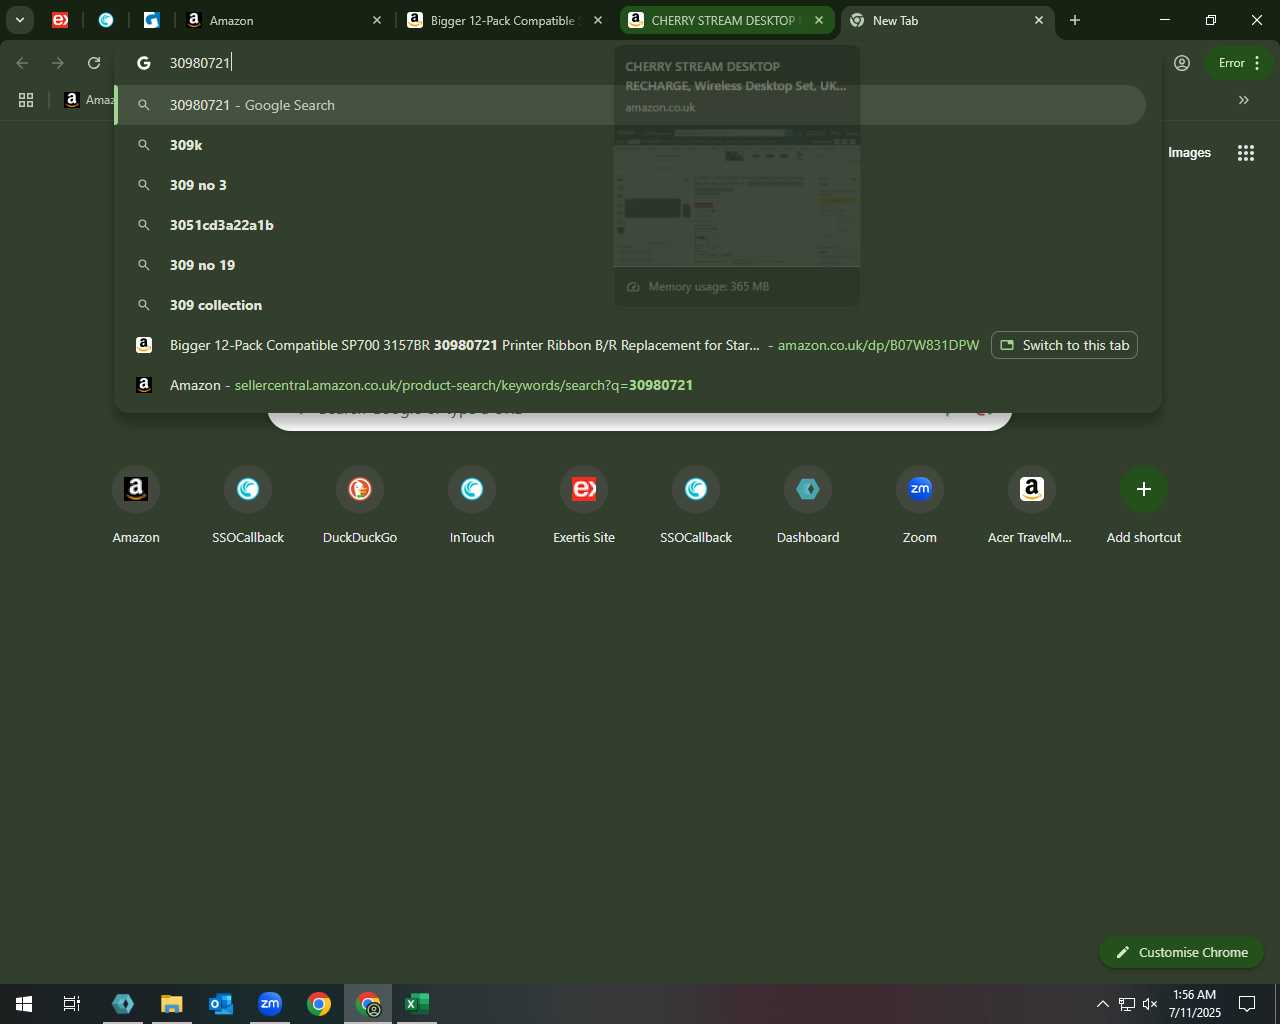
Task: Open the DuckDuckGo shortcut
Action: point(360,505)
